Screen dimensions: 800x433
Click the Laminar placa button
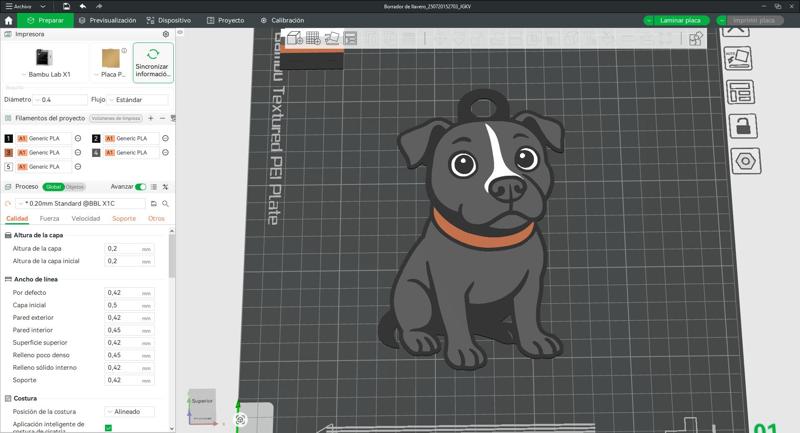(681, 20)
